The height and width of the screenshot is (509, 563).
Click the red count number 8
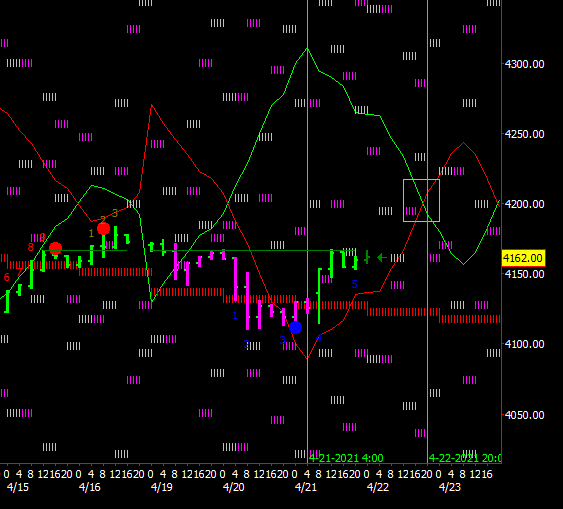point(31,247)
